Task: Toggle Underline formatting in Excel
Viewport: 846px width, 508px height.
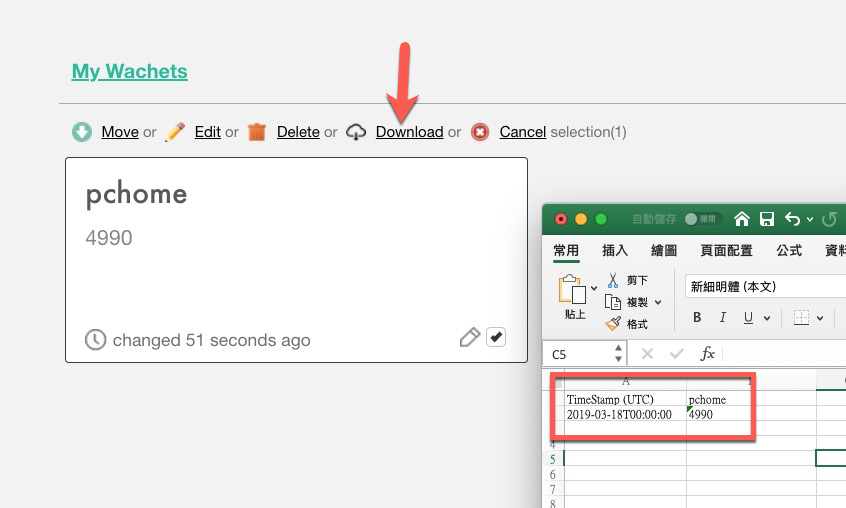Action: (748, 317)
